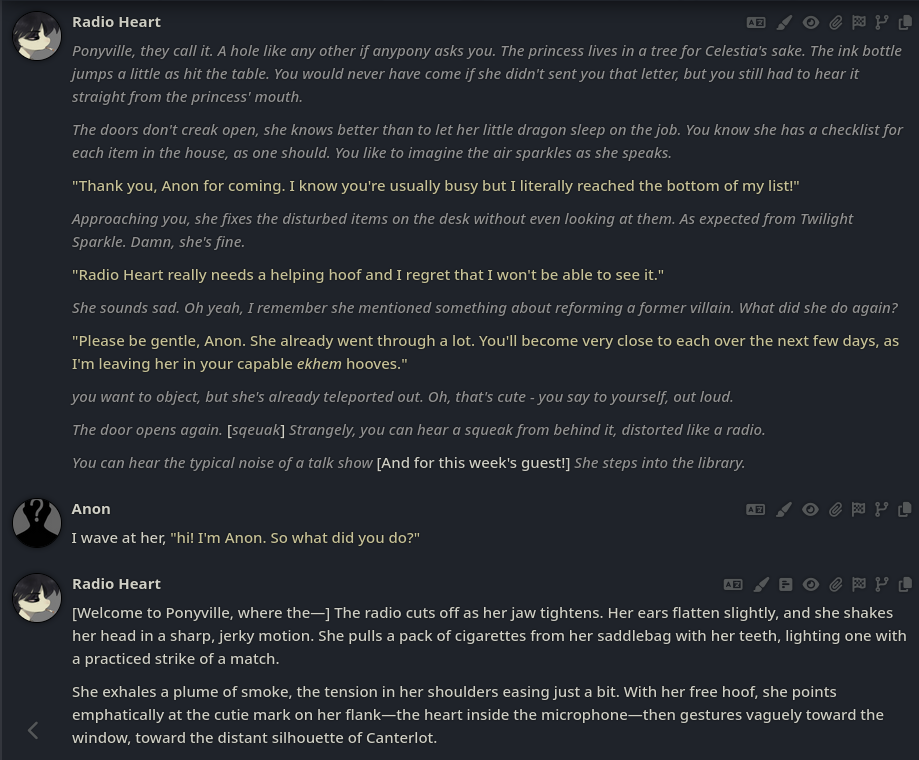Click prompt itemization icon on last message

click(786, 585)
